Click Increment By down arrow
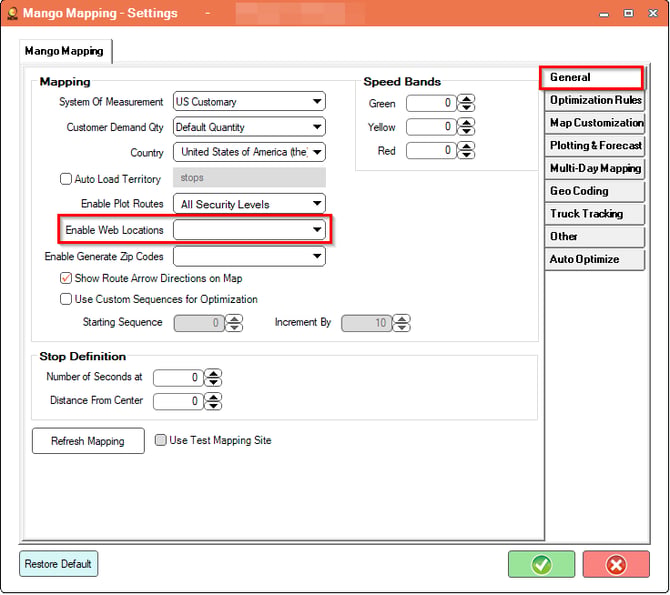Viewport: 670px width, 595px height. pos(402,327)
